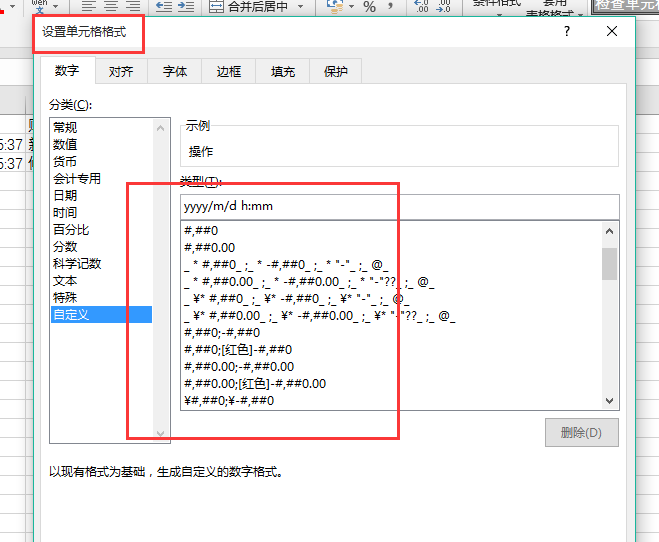Viewport: 659px width, 542px height.
Task: Select 自定义 category
Action: [x=101, y=315]
